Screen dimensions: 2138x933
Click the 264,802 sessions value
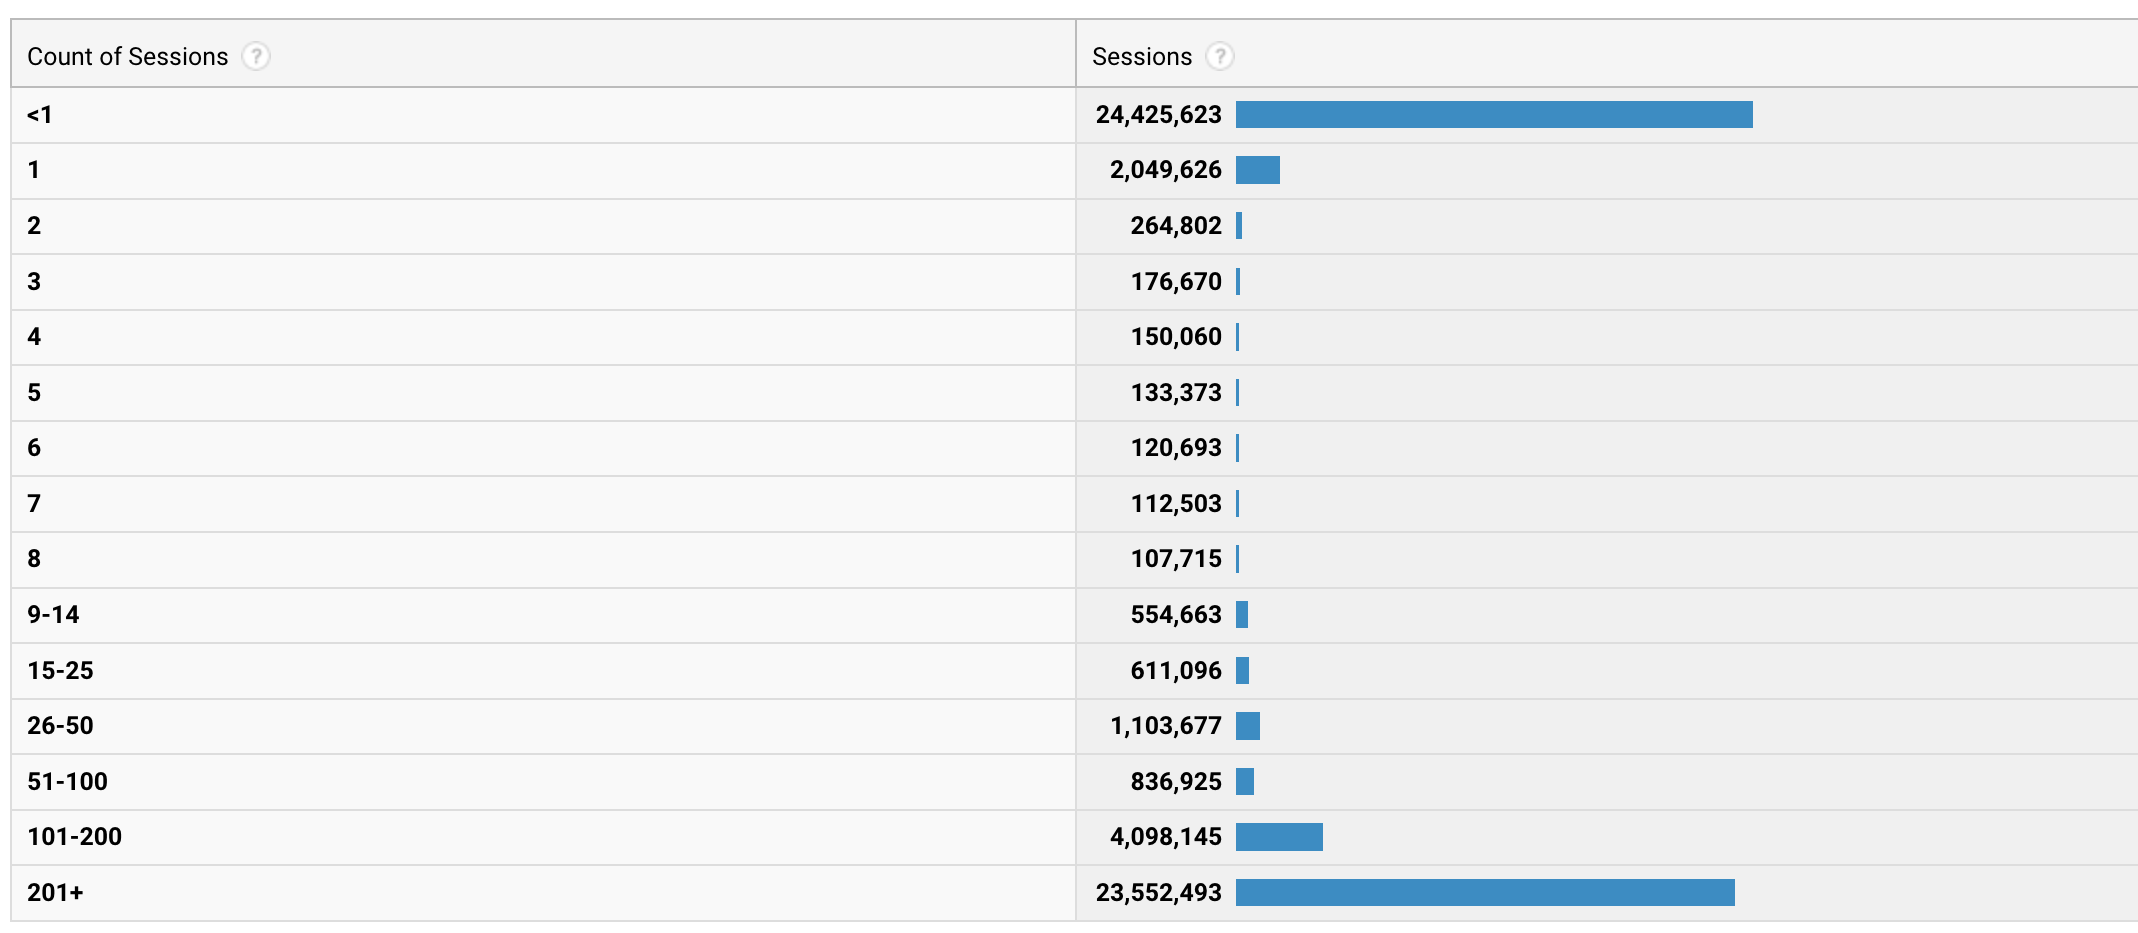point(1175,226)
